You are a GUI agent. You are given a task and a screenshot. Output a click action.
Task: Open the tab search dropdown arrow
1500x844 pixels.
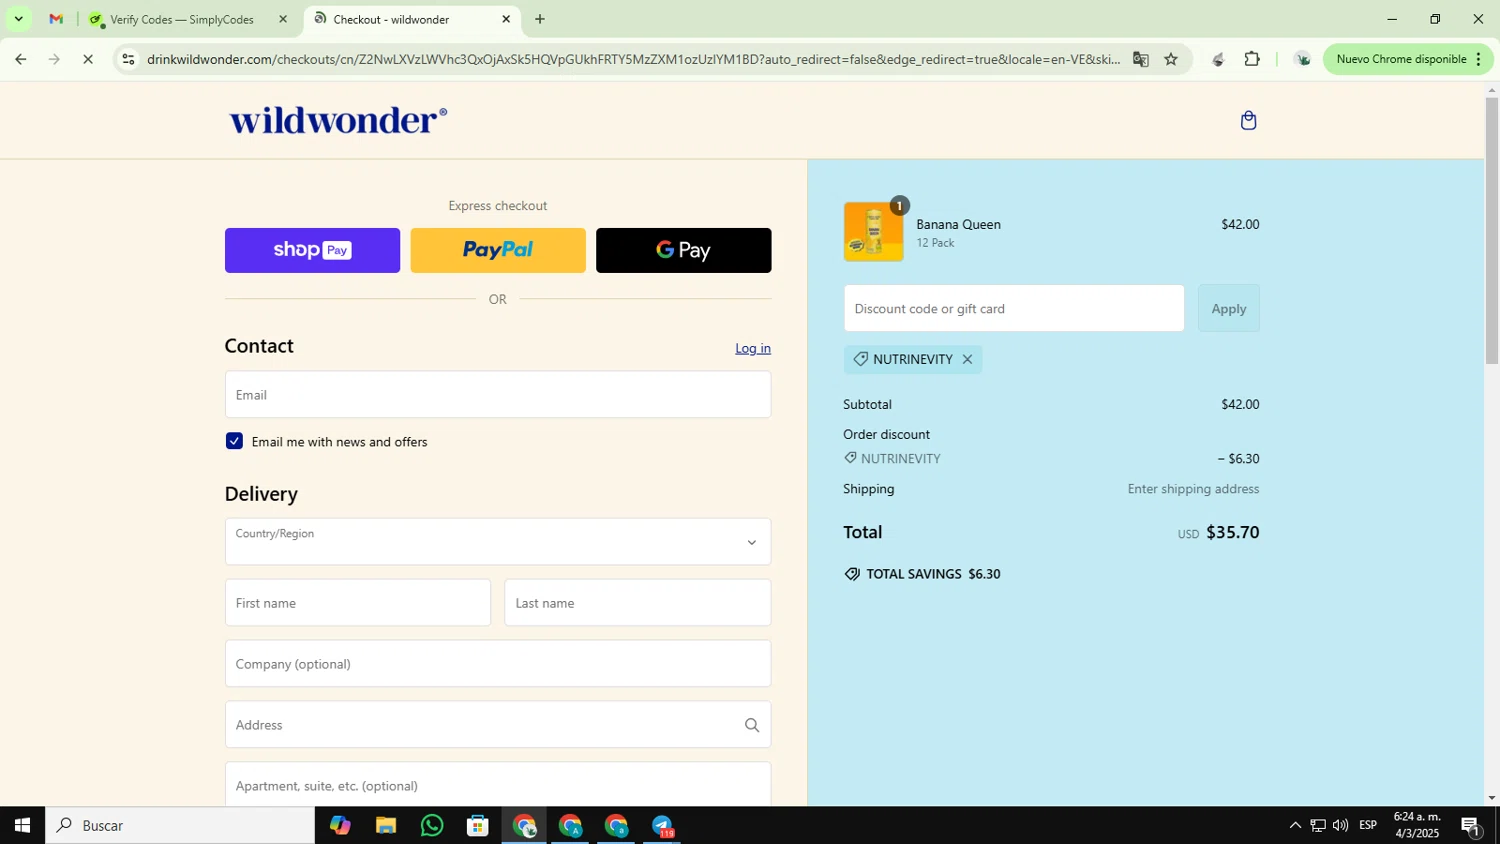(18, 19)
